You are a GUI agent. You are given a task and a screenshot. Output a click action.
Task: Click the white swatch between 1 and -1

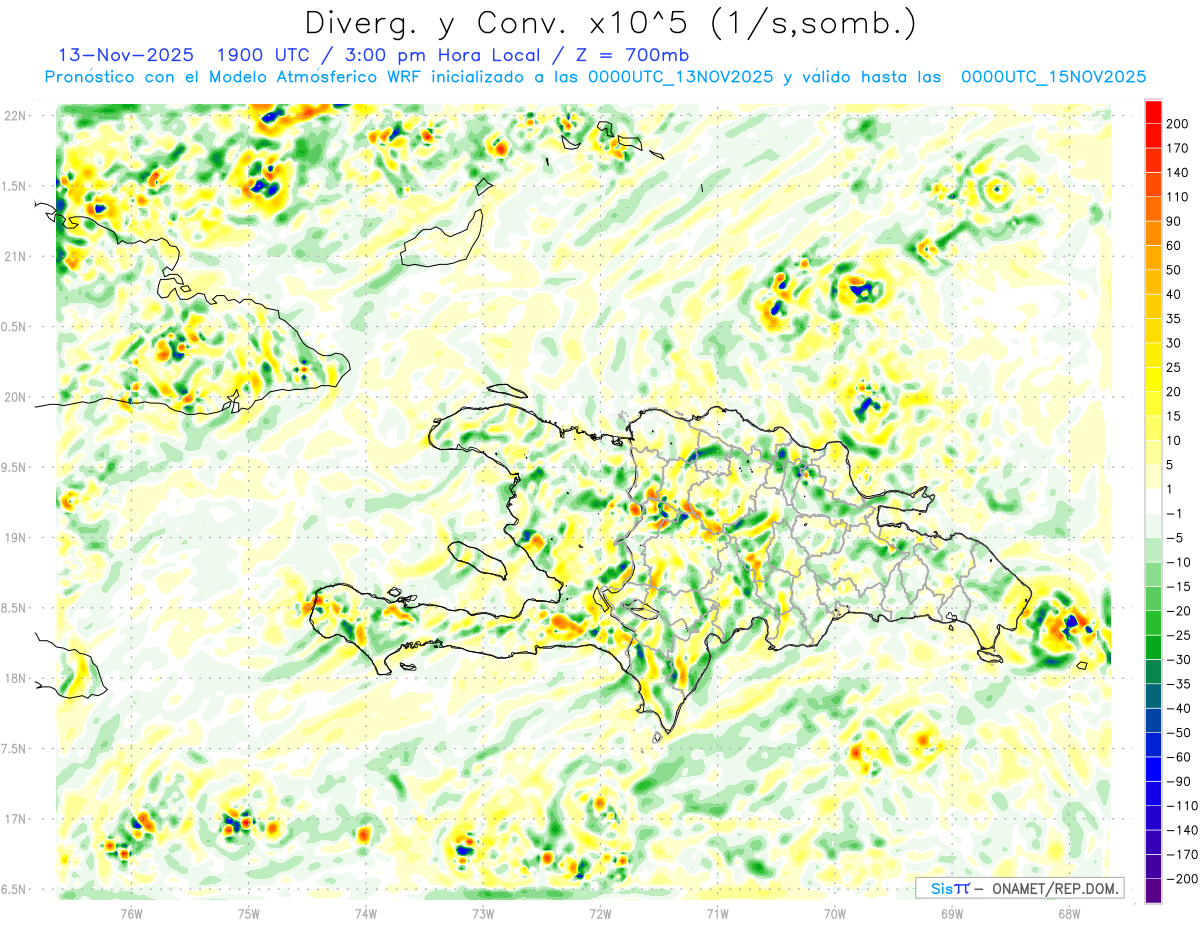tap(1153, 502)
